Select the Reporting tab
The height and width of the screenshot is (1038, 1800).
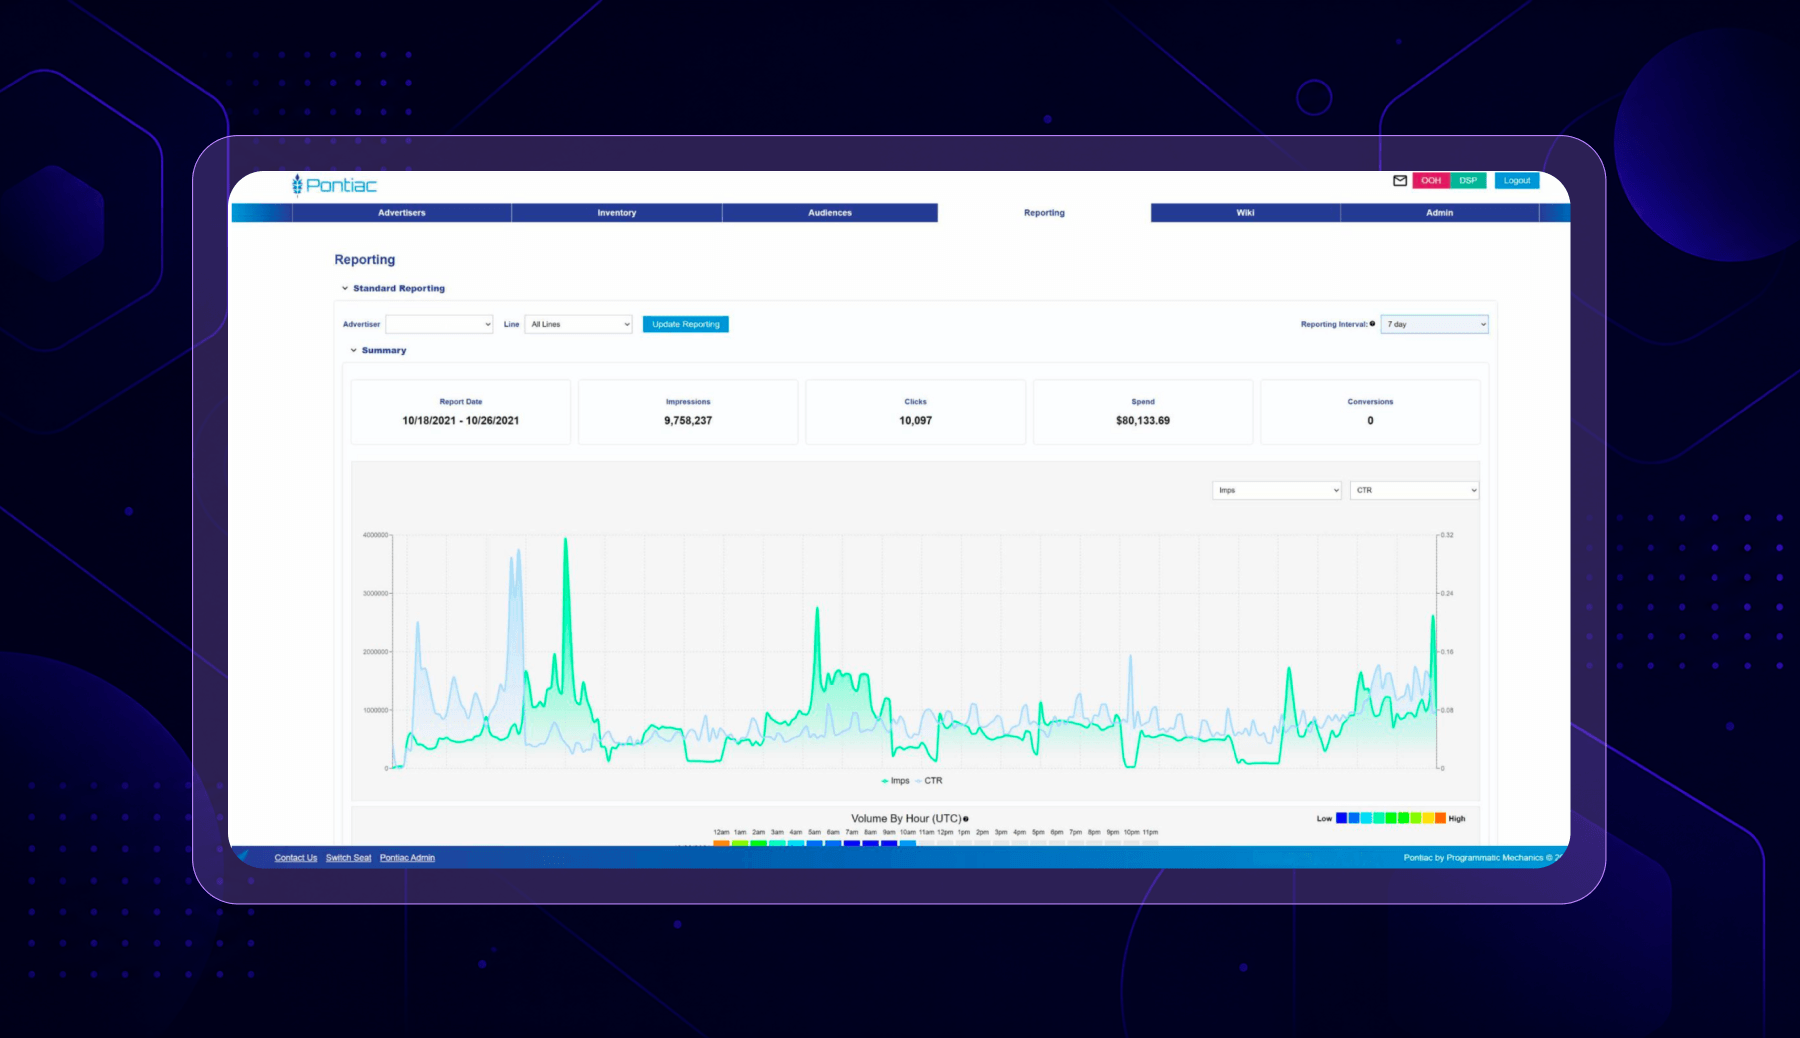pyautogui.click(x=1044, y=213)
